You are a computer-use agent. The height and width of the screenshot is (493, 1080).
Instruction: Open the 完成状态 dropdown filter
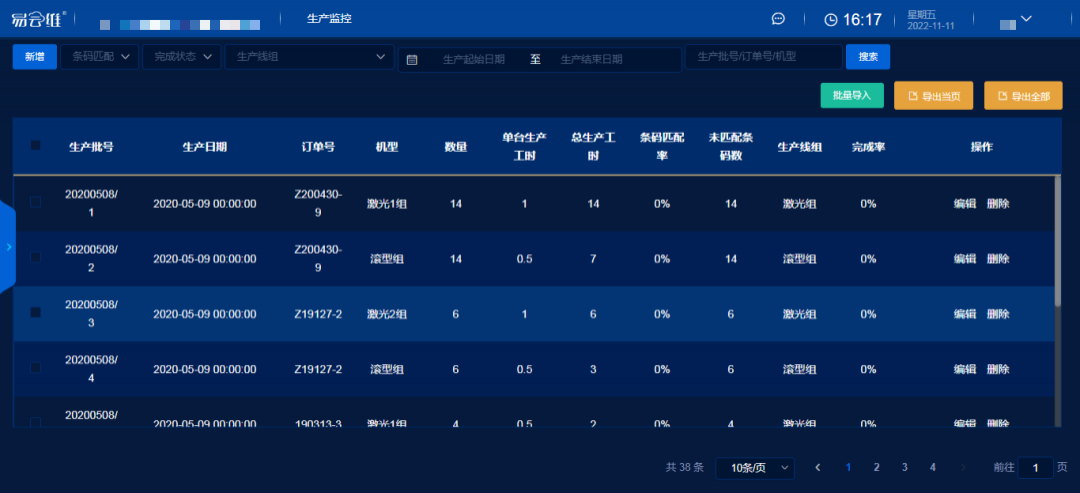point(181,57)
